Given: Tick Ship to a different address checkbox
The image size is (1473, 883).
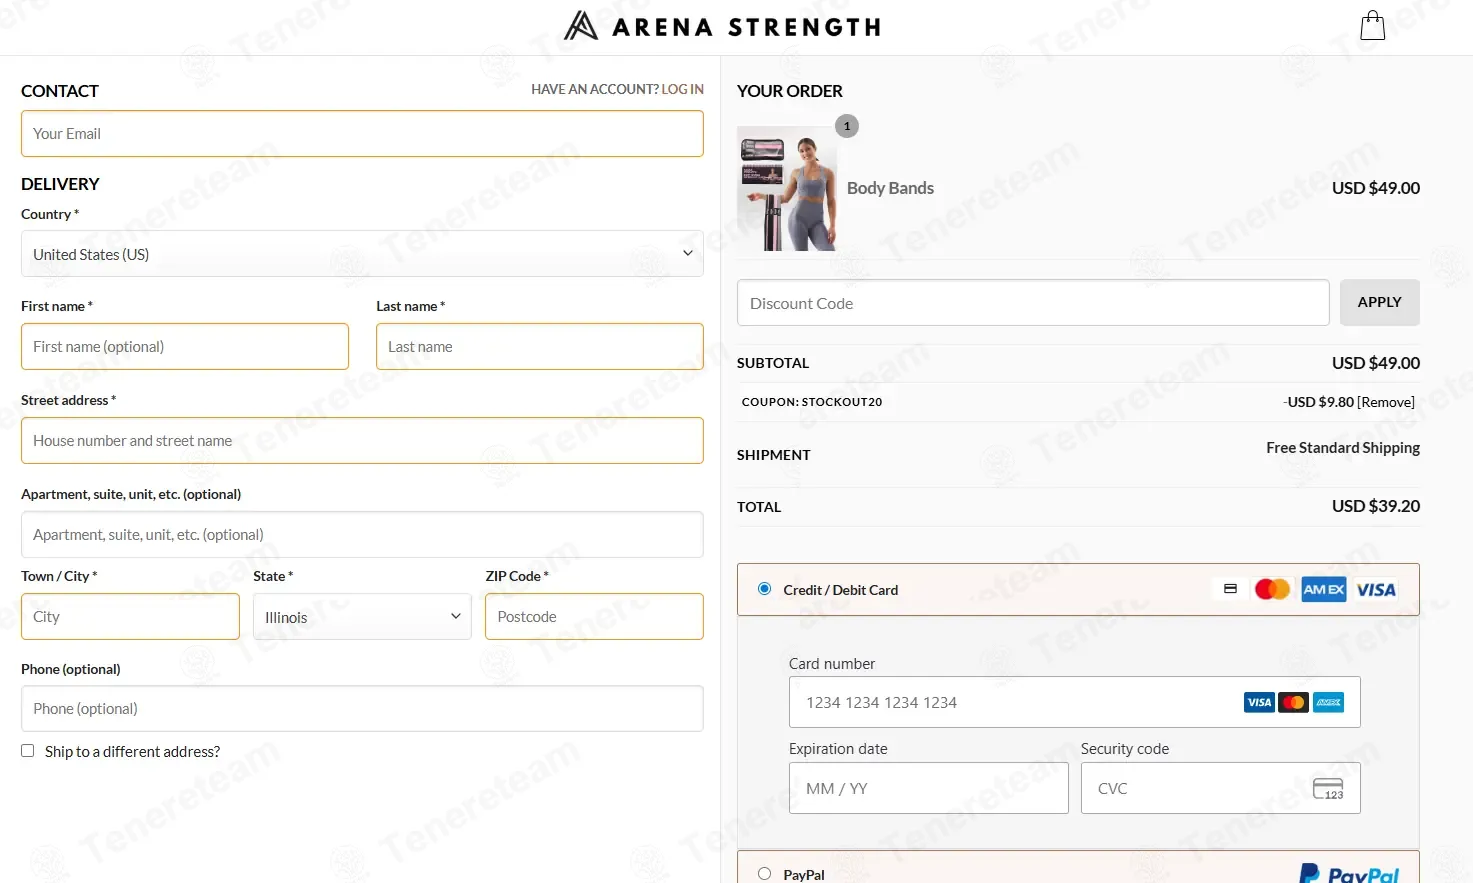Looking at the screenshot, I should point(28,751).
